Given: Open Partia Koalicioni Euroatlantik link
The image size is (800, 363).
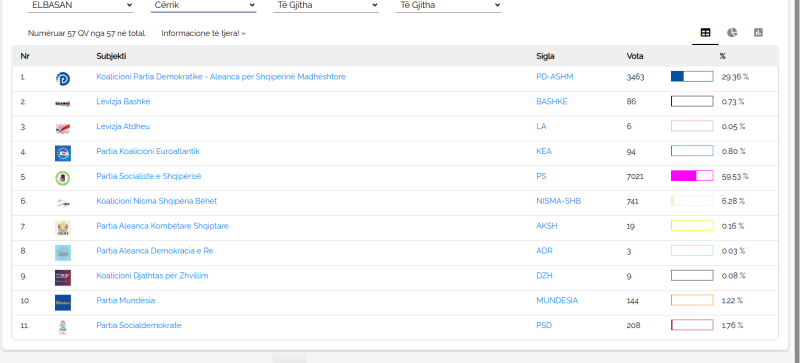Looking at the screenshot, I should pyautogui.click(x=148, y=151).
